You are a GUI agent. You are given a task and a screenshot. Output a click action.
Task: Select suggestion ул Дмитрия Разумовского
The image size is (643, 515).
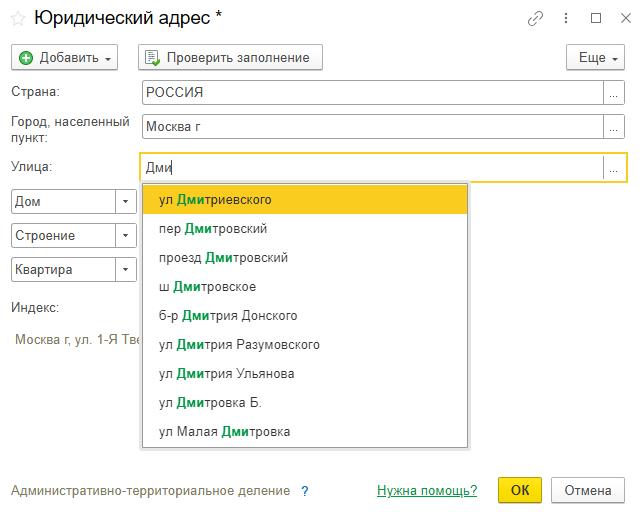[x=305, y=345]
